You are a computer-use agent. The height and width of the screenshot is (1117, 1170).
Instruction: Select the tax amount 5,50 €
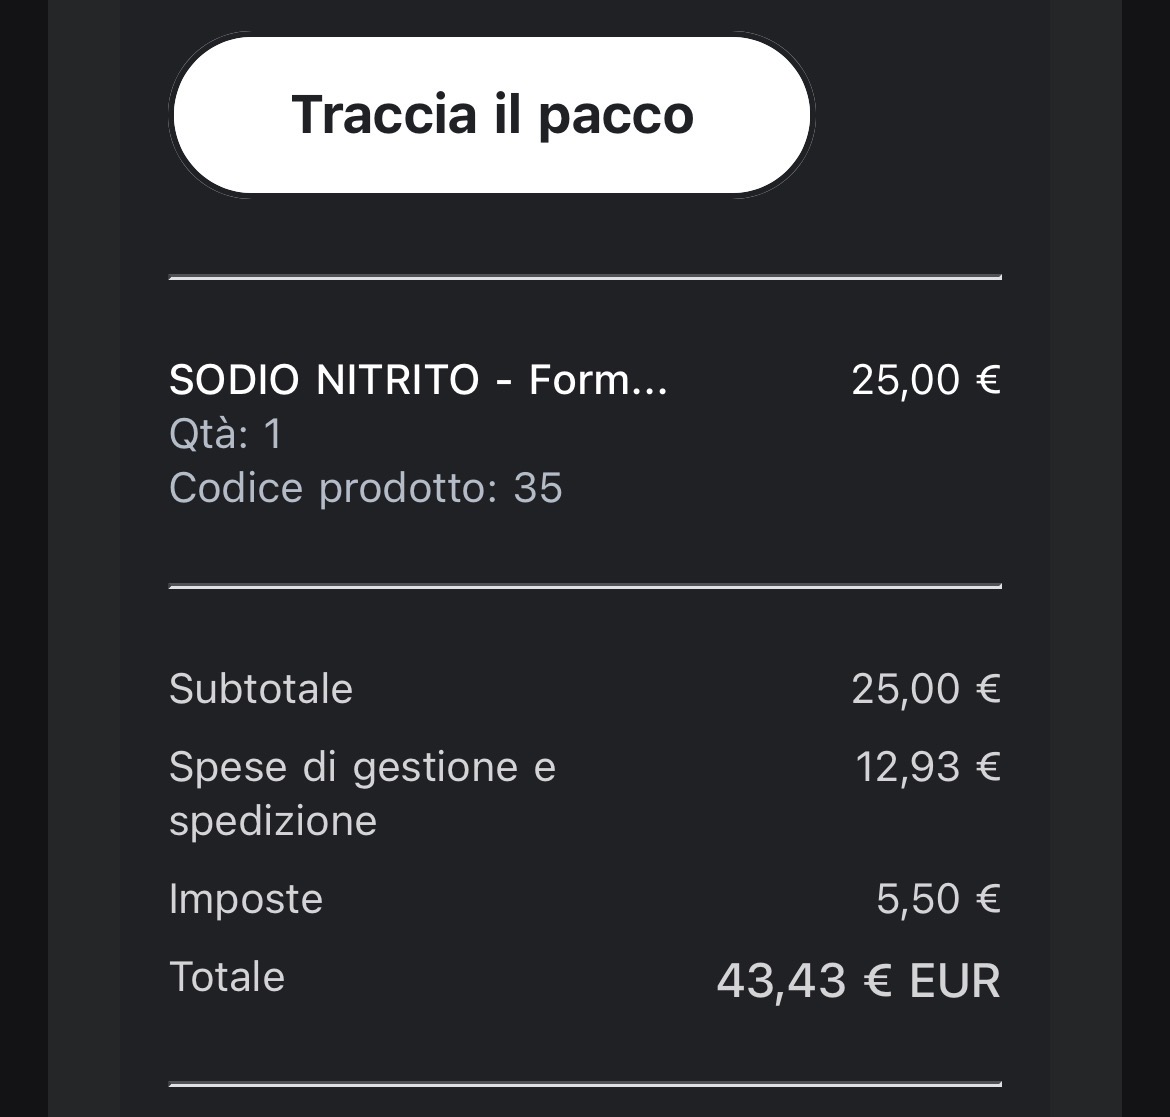938,899
